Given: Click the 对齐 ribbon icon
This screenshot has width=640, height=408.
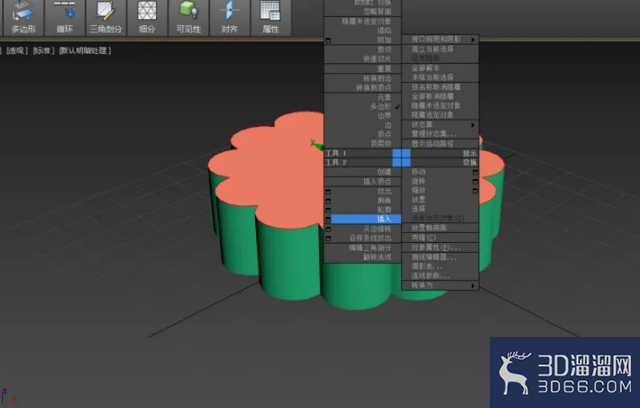Looking at the screenshot, I should pos(229,18).
